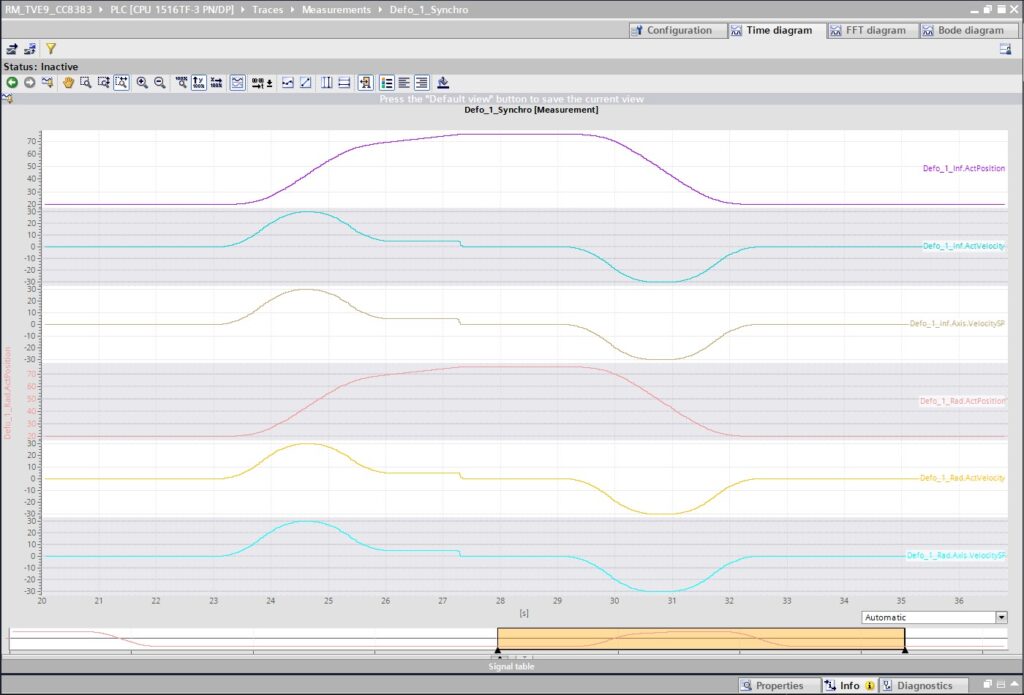Viewport: 1024px width, 695px height.
Task: Switch to the Time diagram tab
Action: [x=777, y=30]
